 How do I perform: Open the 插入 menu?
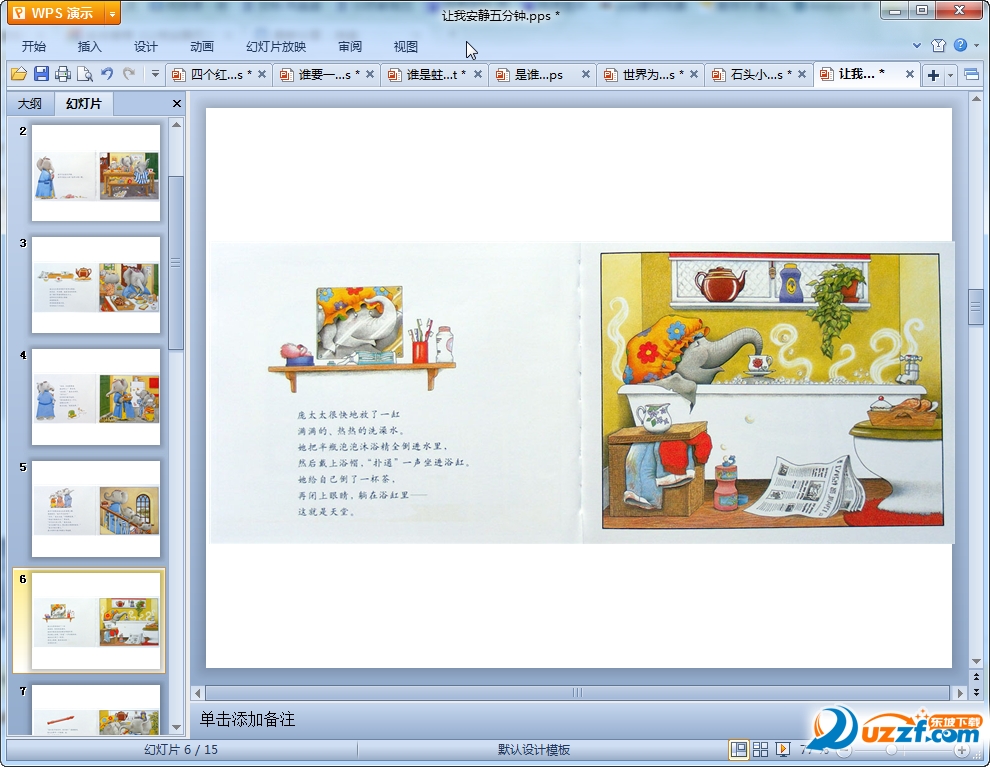coord(89,47)
